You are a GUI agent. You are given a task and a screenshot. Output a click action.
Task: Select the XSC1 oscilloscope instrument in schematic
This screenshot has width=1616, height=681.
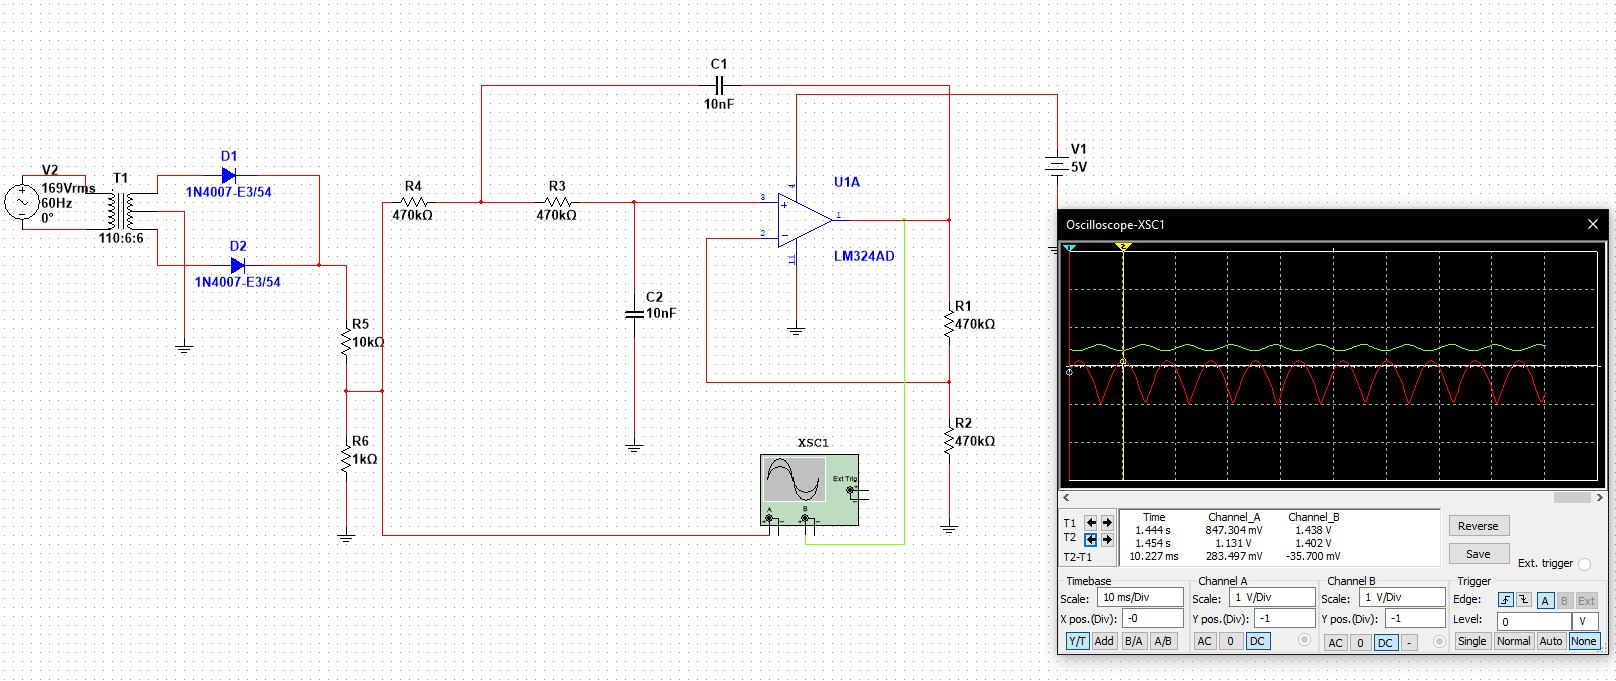click(809, 490)
